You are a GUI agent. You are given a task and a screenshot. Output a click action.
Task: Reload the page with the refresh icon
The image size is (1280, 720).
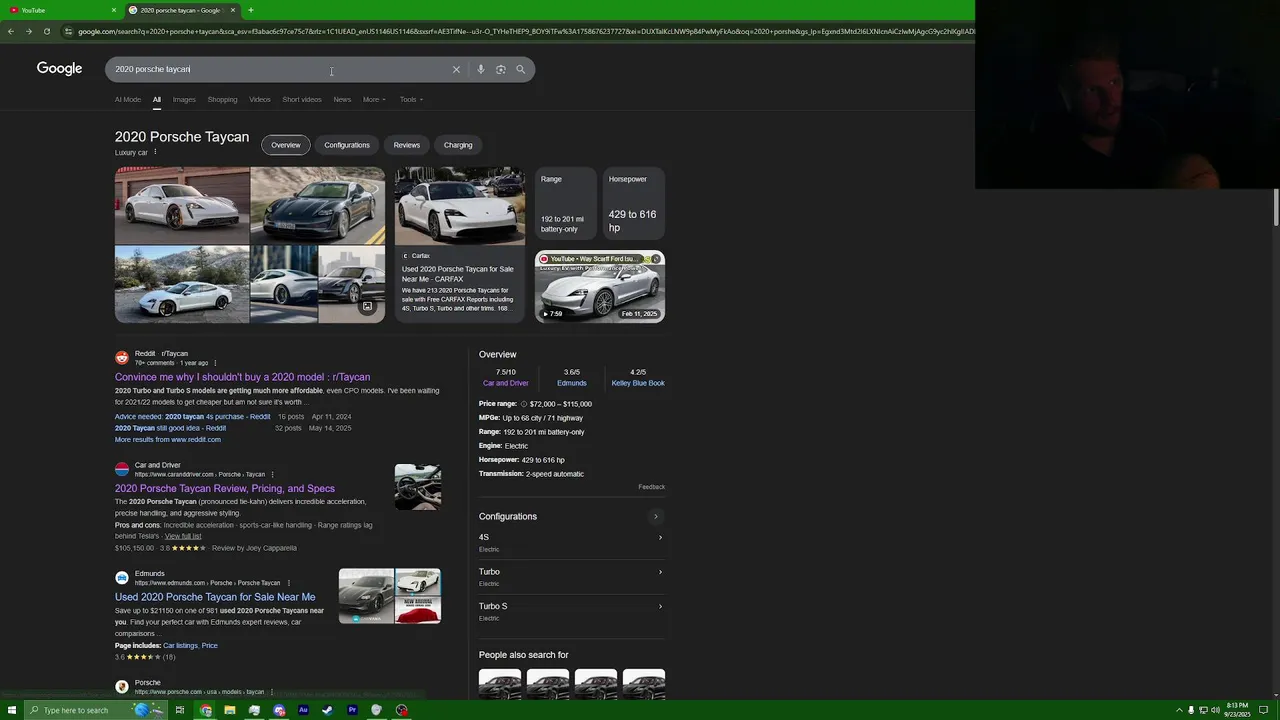[47, 31]
